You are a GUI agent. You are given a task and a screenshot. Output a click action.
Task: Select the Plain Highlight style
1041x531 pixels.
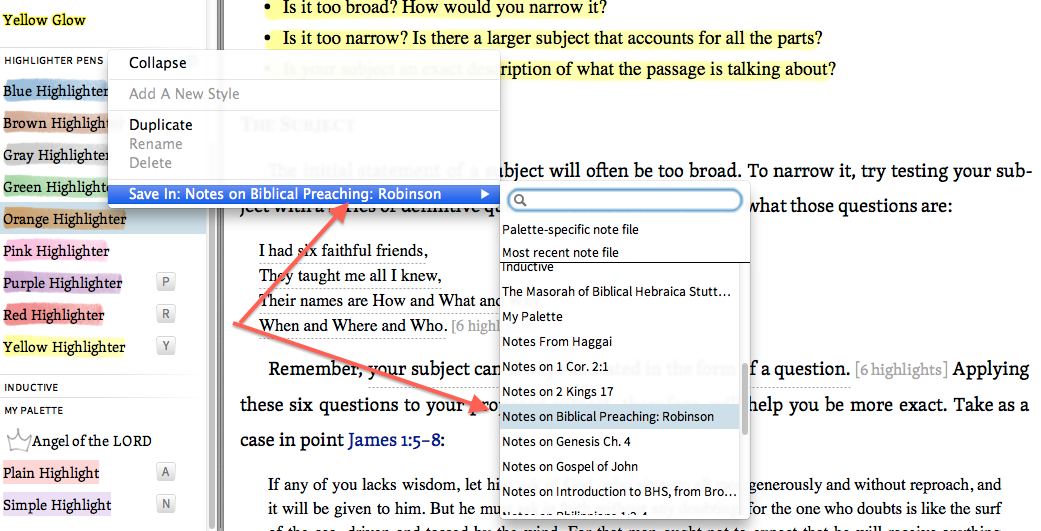pos(51,473)
